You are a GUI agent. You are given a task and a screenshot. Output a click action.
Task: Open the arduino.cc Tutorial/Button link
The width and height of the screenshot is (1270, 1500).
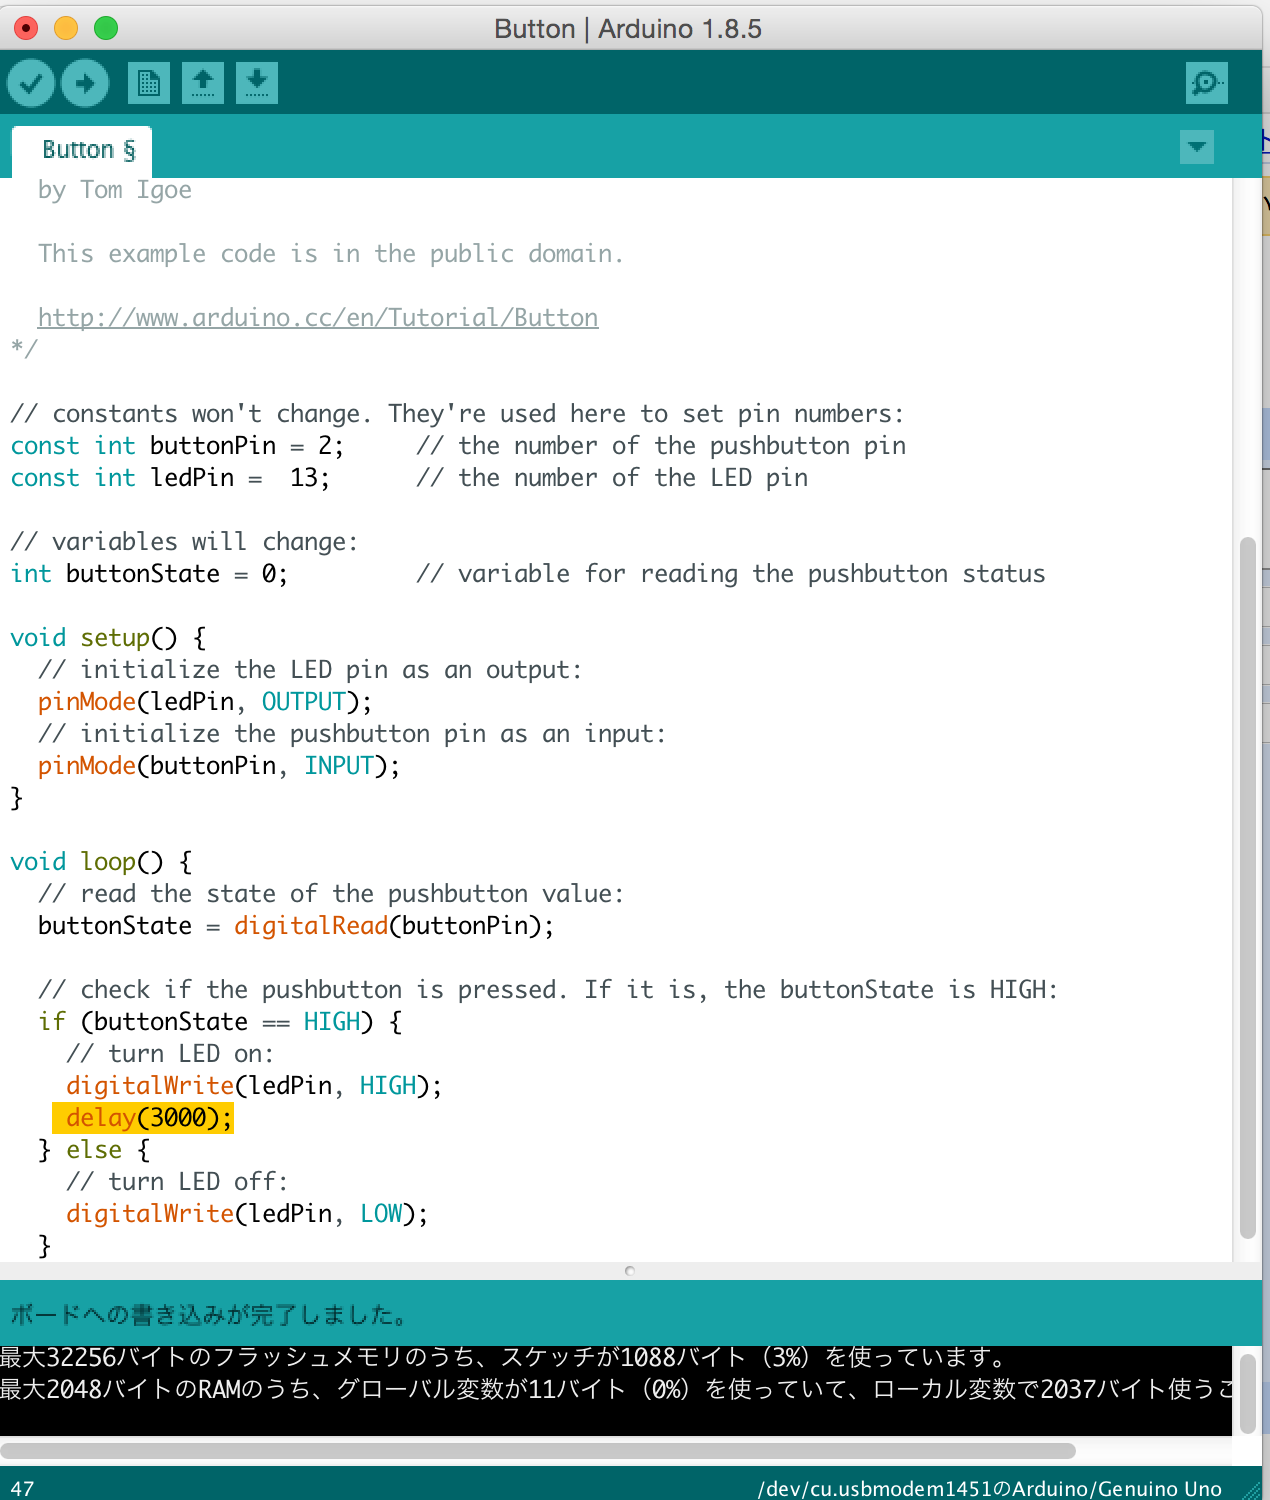(318, 317)
